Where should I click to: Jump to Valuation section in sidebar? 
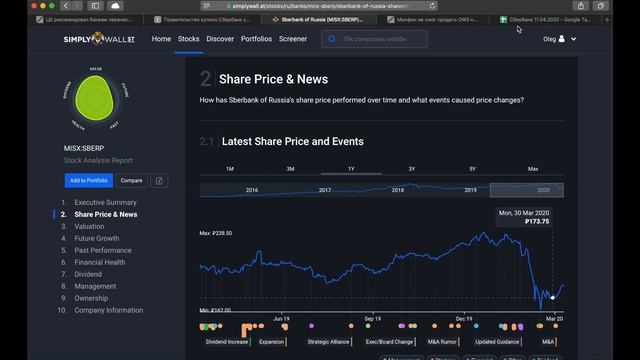pos(89,227)
